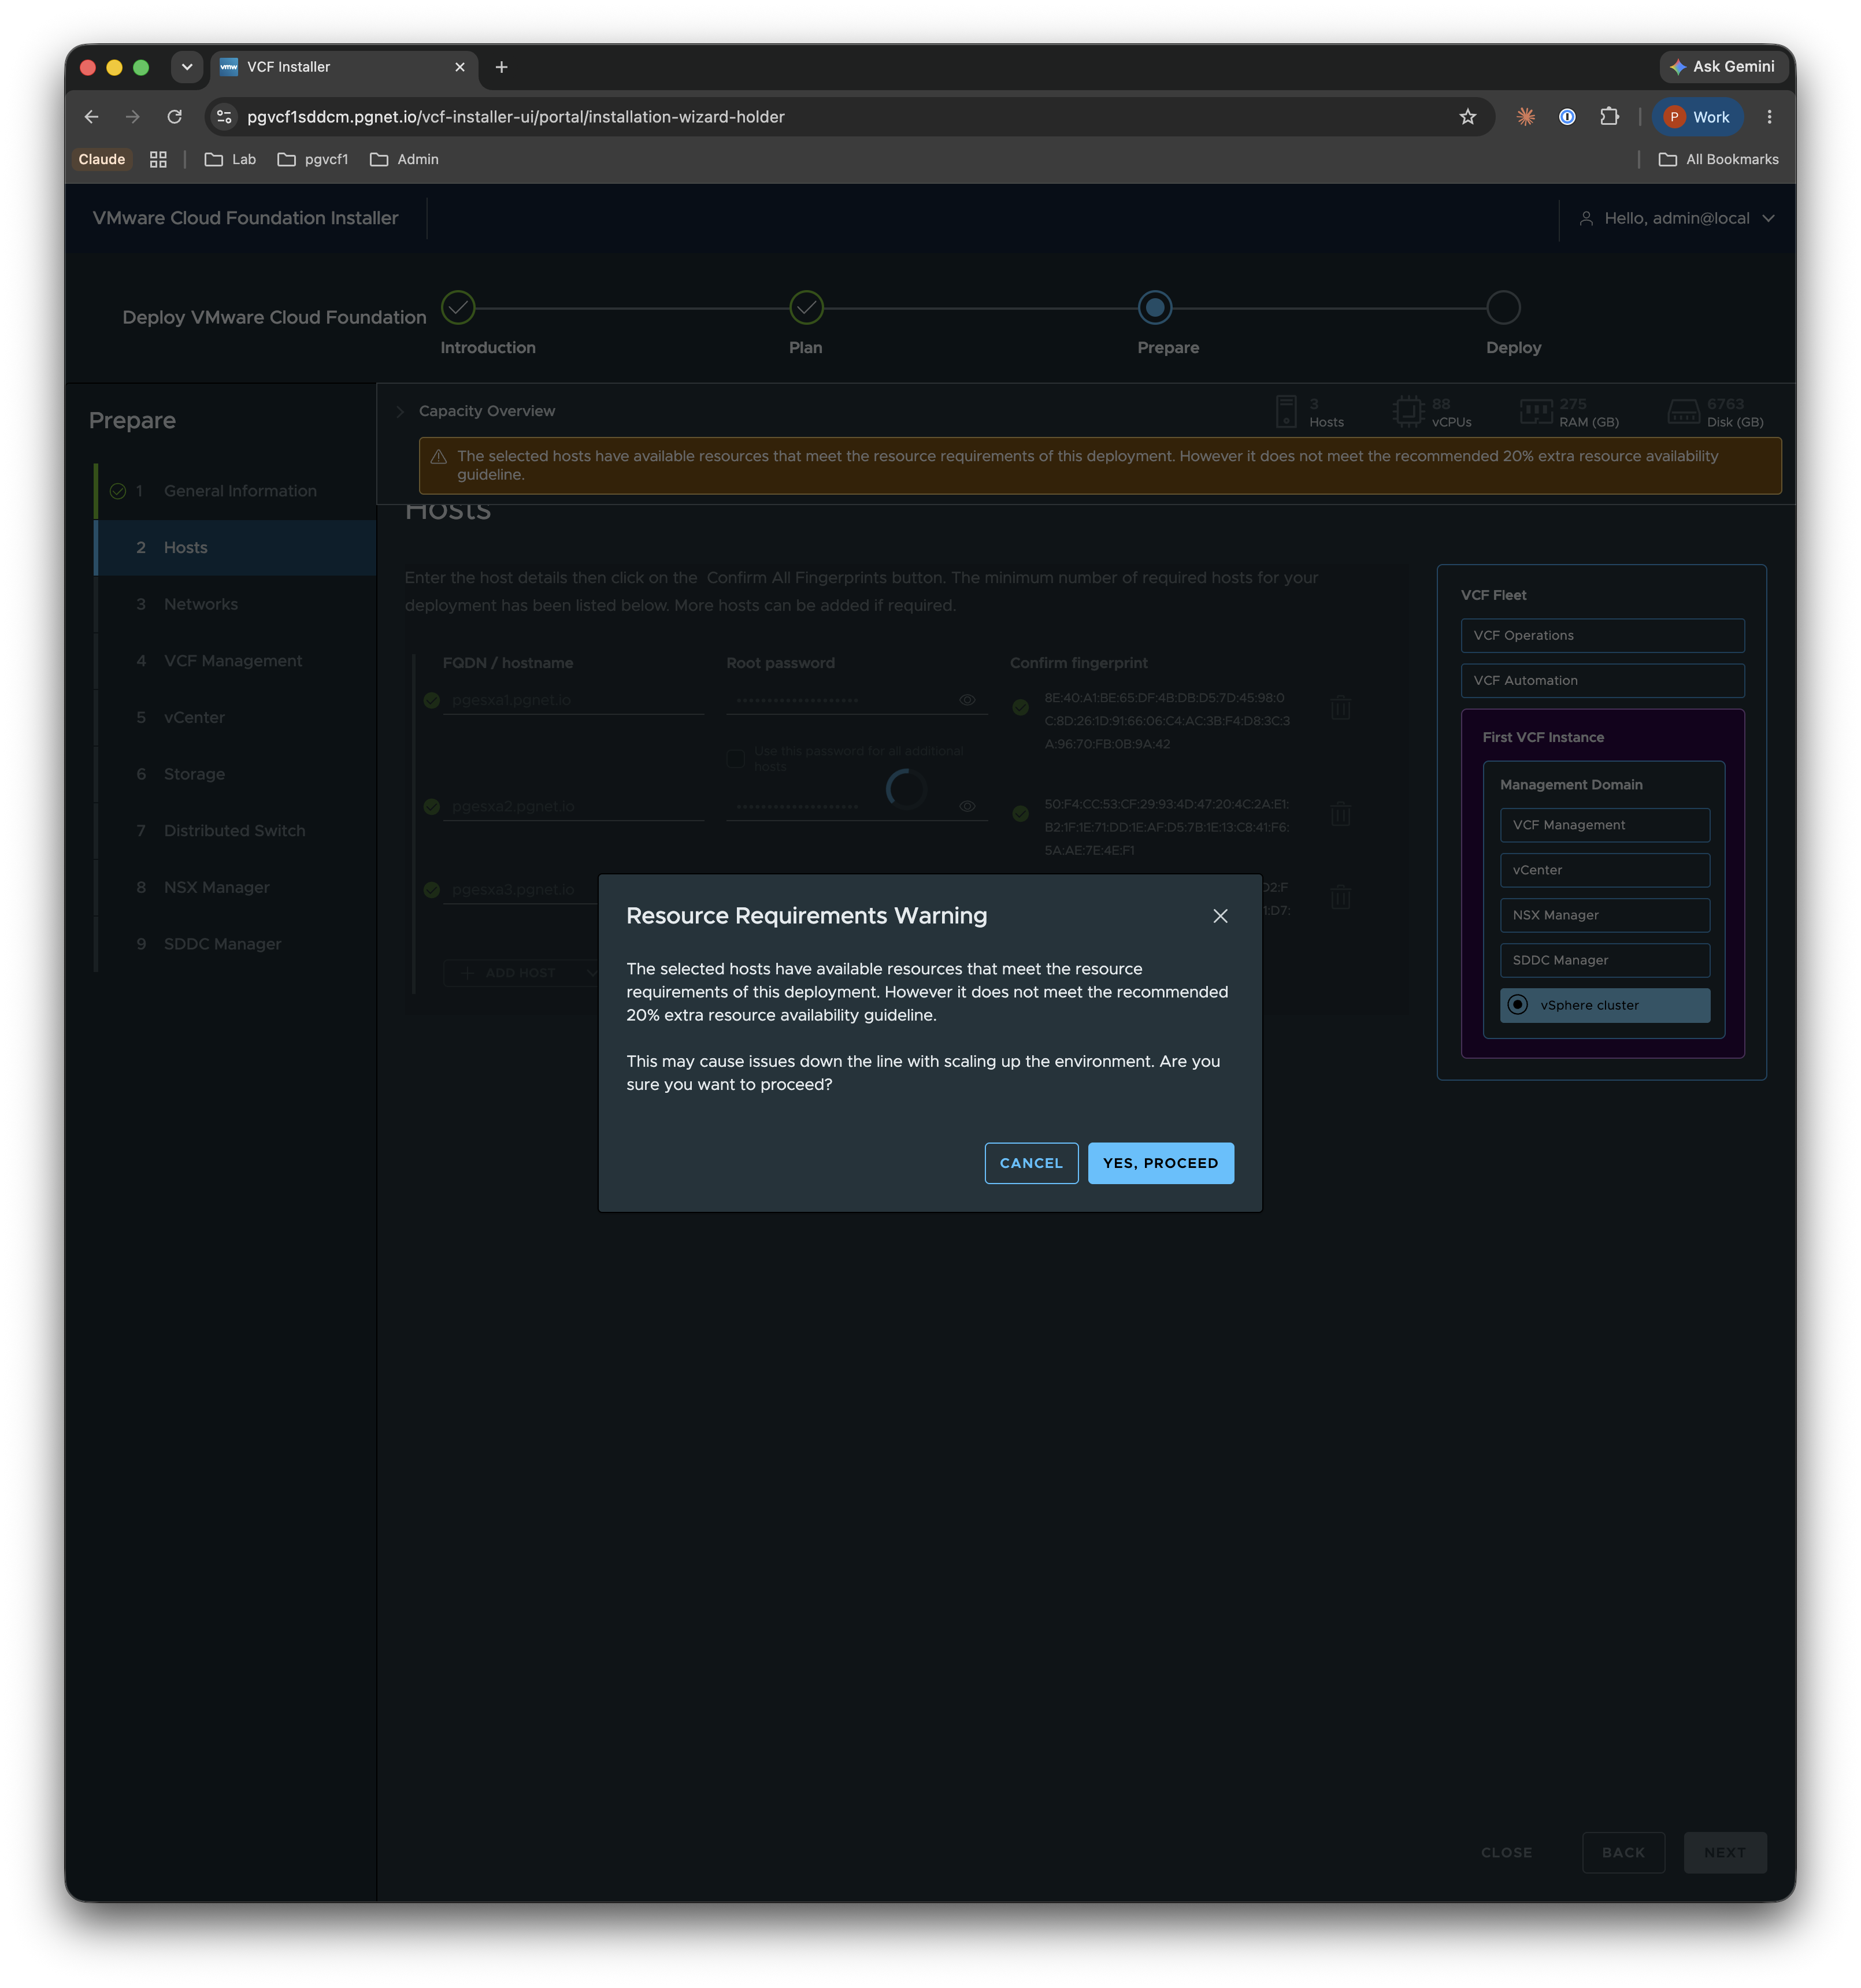Go to Networks step
Screen dimensions: 1861x1988
(x=236, y=604)
